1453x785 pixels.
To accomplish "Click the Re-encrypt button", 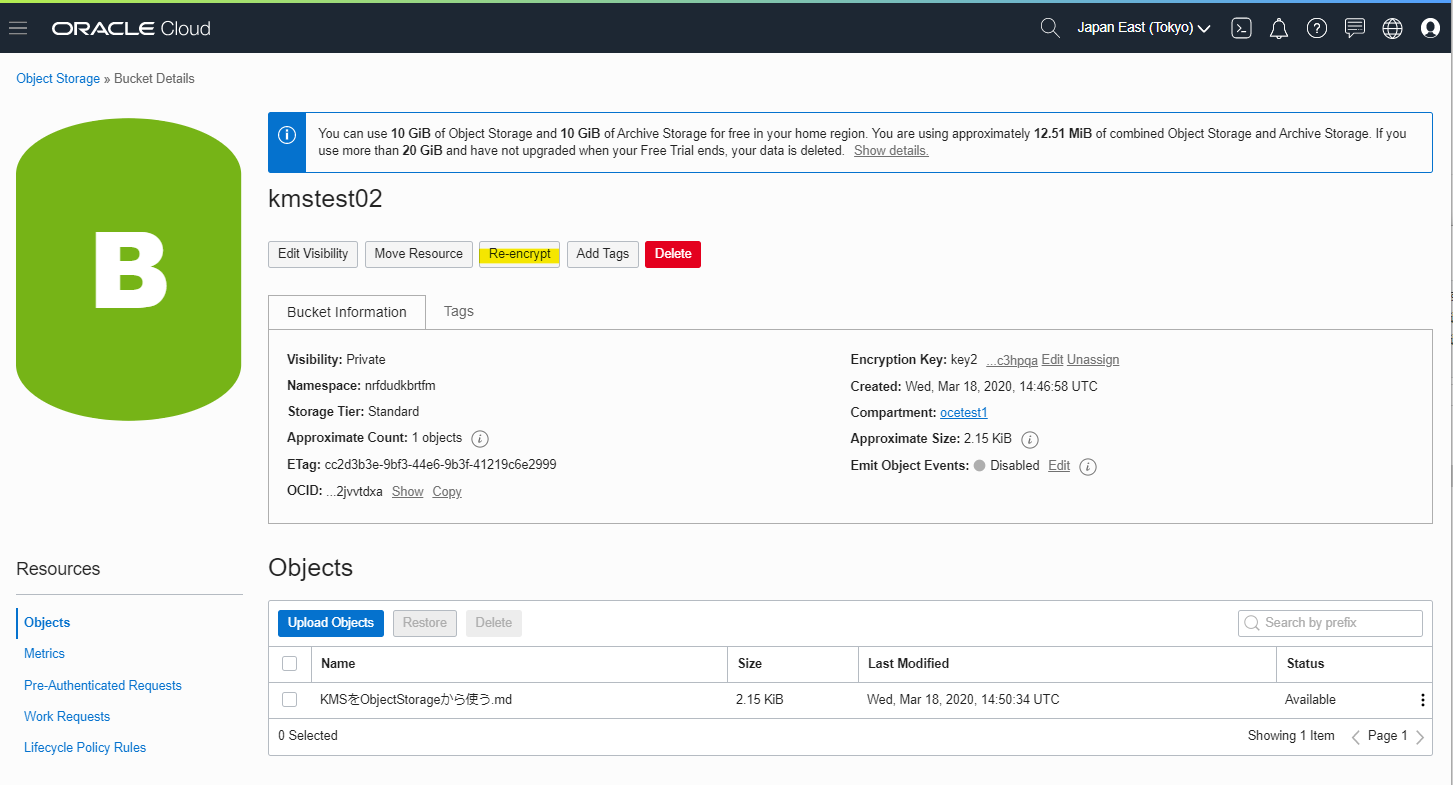I will [x=519, y=254].
